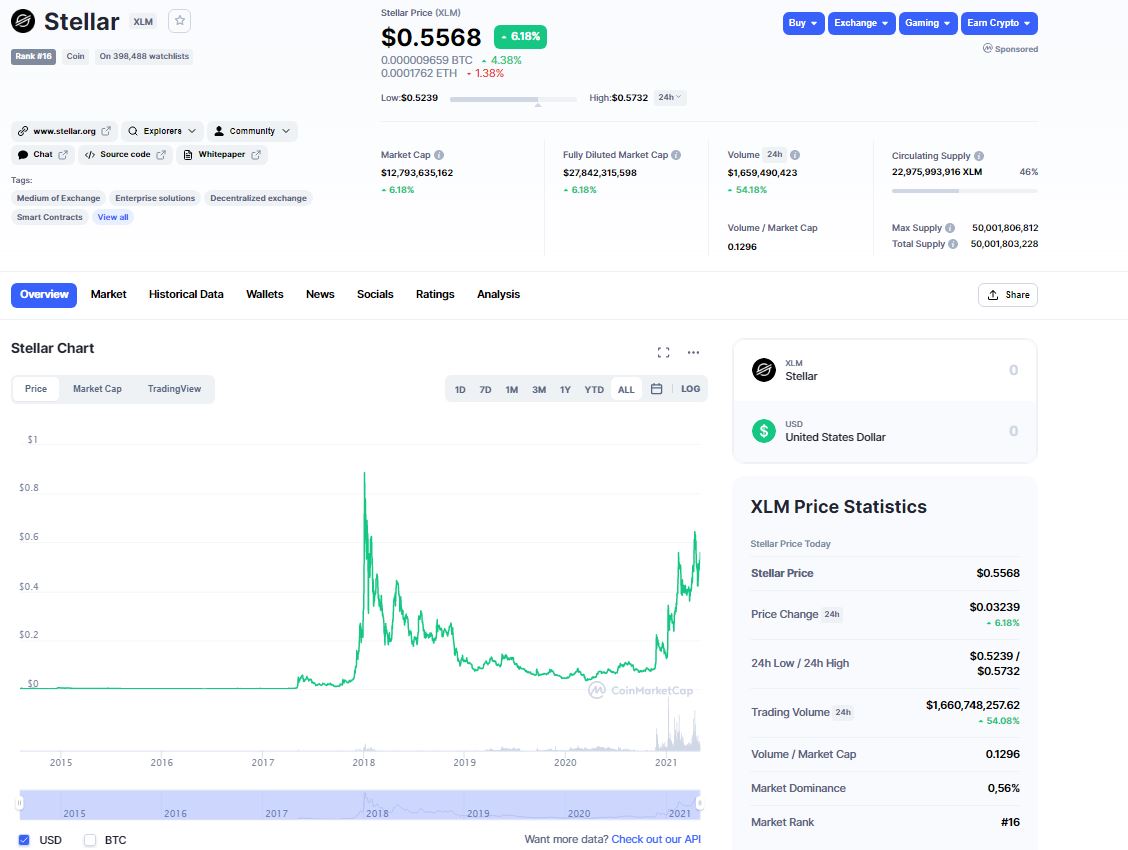This screenshot has width=1128, height=850.
Task: Click the Decentralized exchange tag
Action: pos(258,198)
